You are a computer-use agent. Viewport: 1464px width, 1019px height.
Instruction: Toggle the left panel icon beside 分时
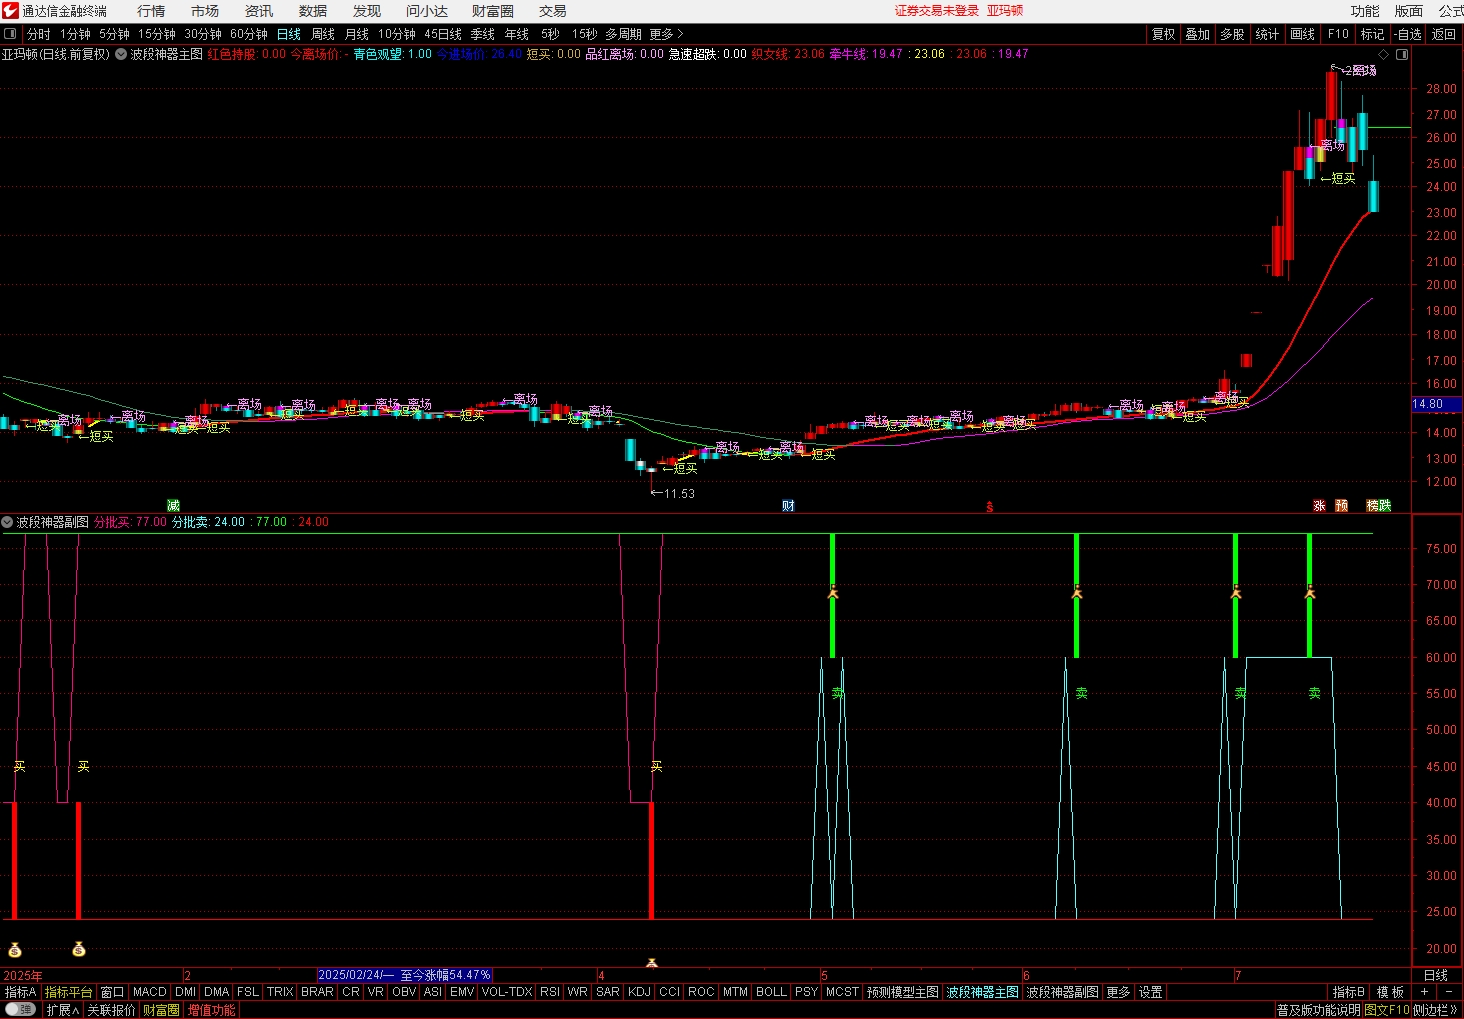tap(10, 34)
